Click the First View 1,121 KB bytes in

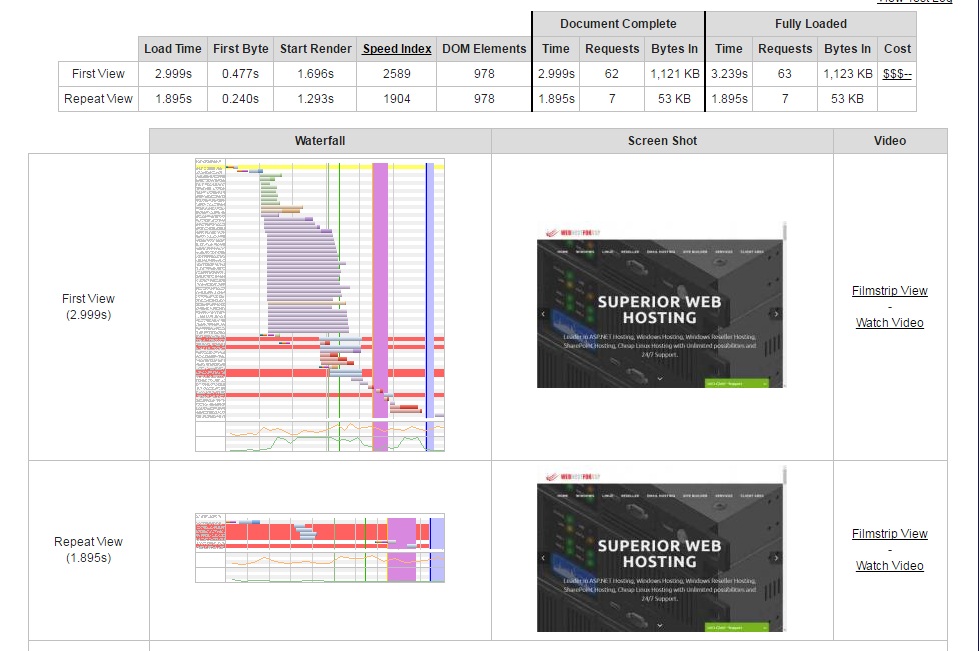[674, 74]
